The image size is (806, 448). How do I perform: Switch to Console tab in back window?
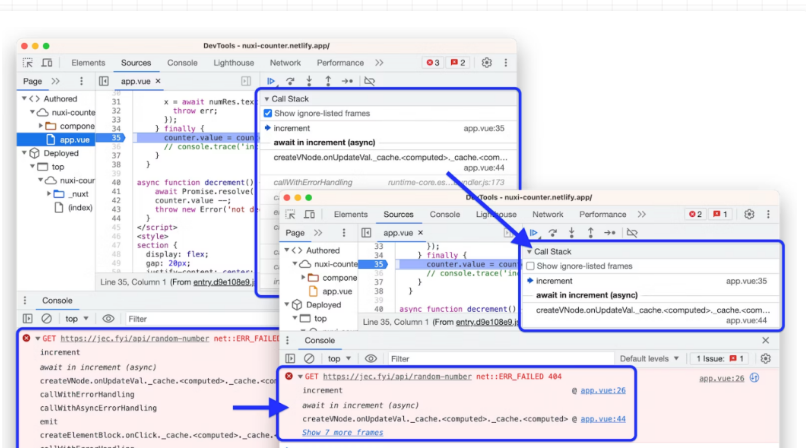(182, 63)
